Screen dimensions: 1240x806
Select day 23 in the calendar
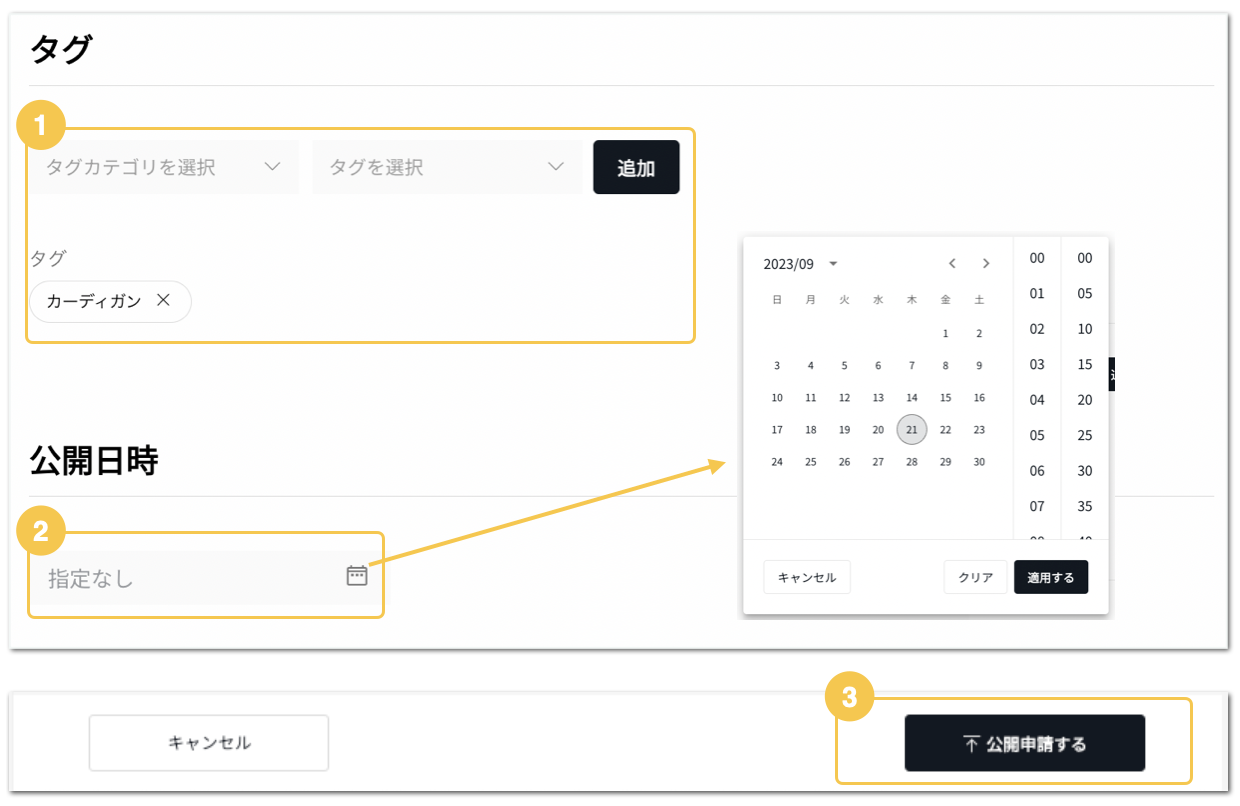(979, 430)
